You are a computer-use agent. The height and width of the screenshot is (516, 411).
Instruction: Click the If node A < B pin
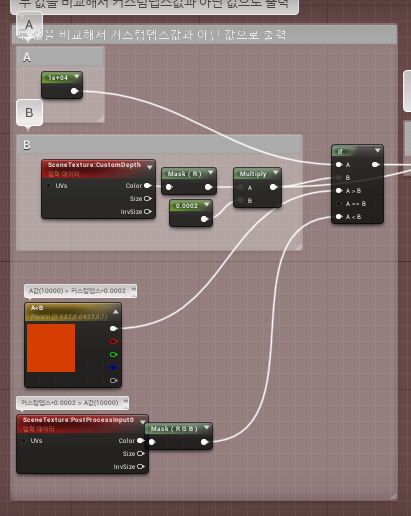point(339,217)
